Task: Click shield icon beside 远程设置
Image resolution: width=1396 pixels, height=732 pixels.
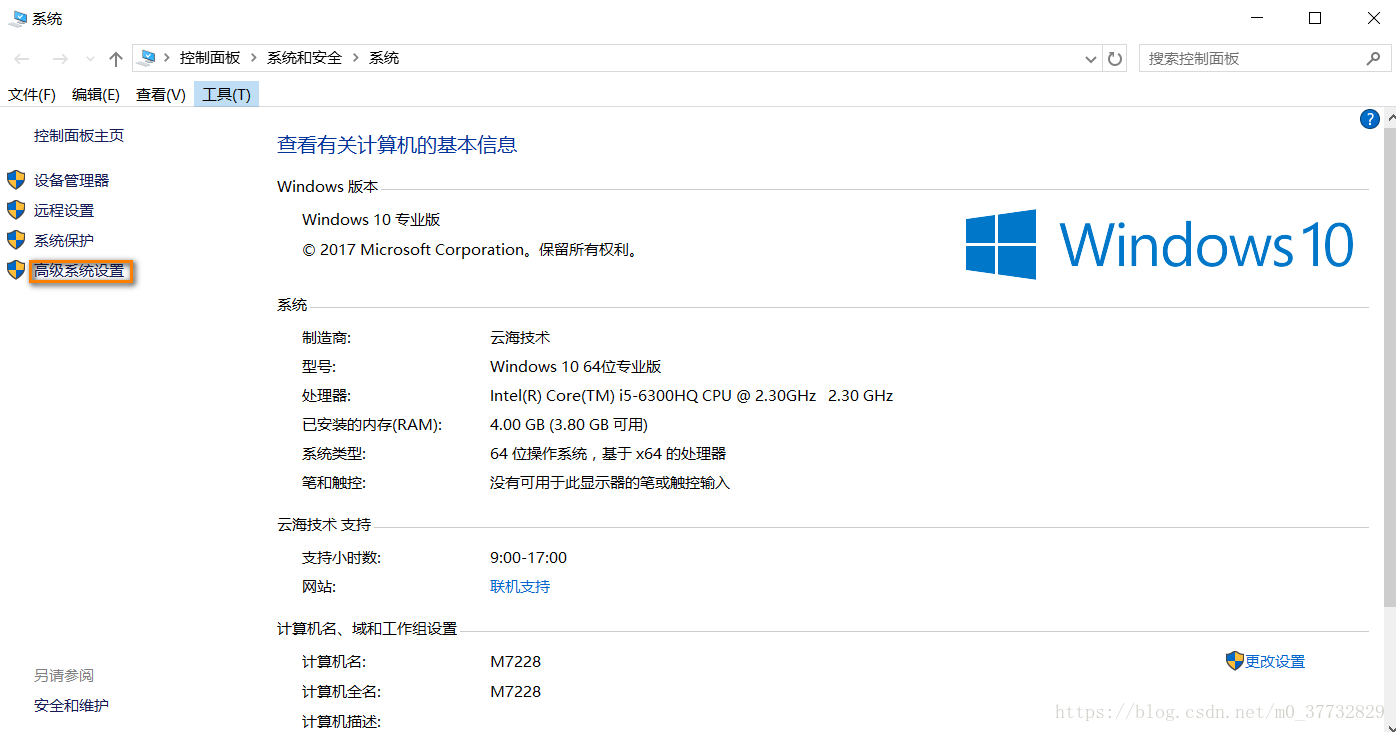Action: (x=15, y=210)
